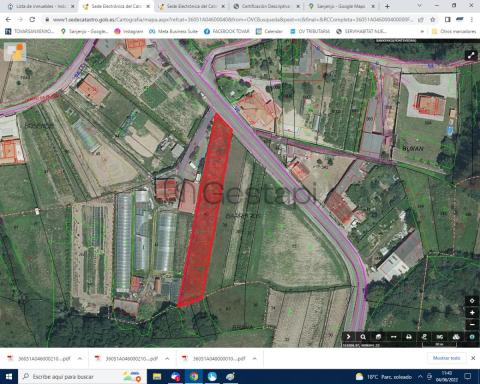Open second downloaded PDF file
The width and height of the screenshot is (480, 384).
[x=127, y=359]
